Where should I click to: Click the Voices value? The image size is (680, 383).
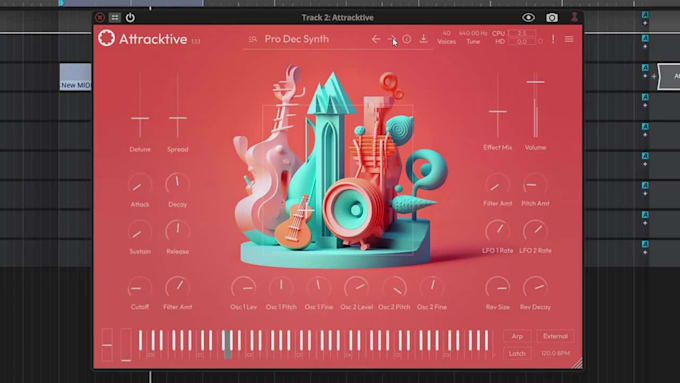click(x=446, y=33)
